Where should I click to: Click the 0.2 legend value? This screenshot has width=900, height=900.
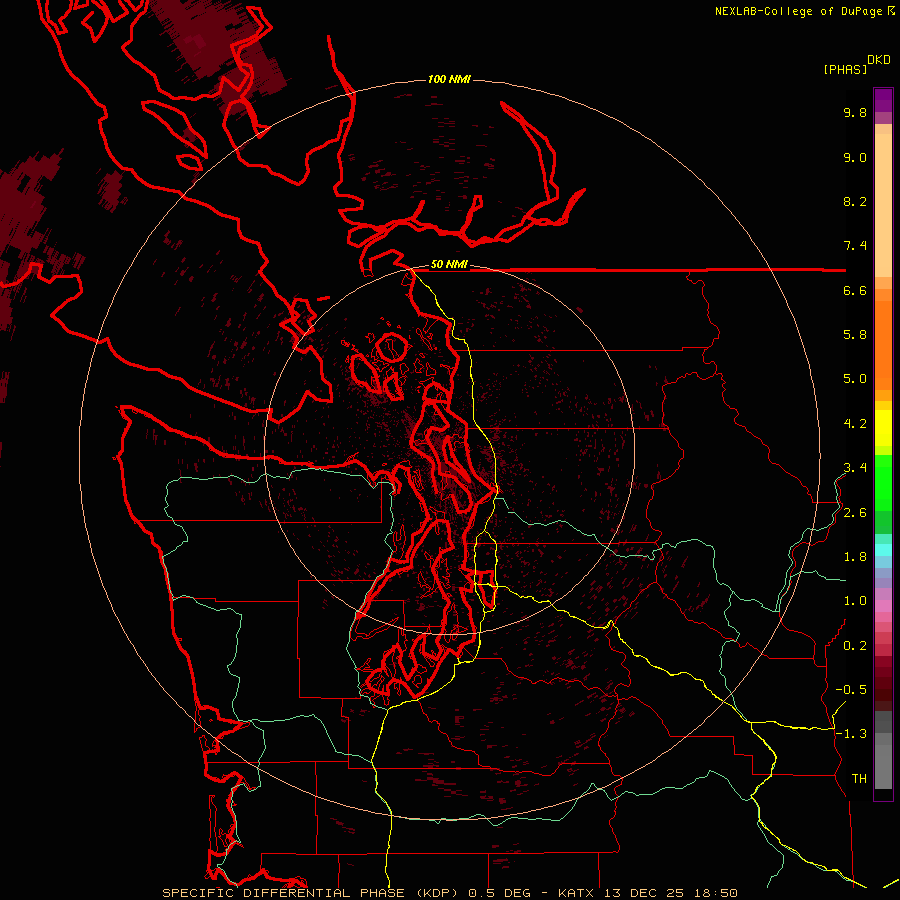coord(855,646)
